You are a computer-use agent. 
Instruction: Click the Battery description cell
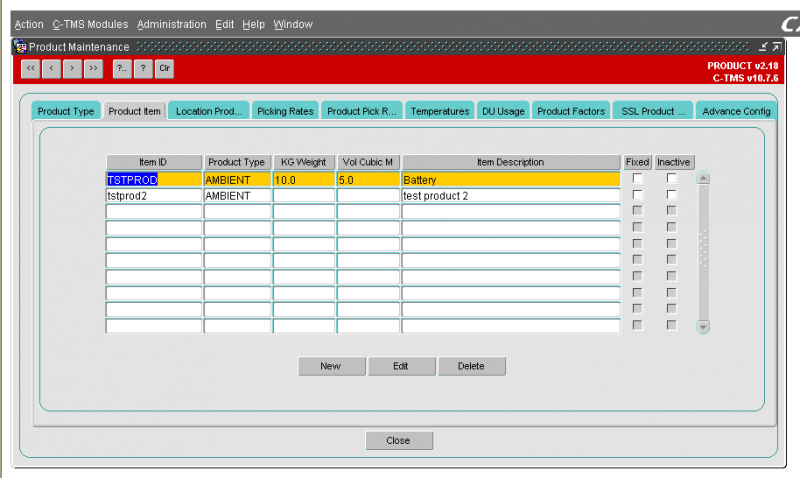tap(511, 180)
